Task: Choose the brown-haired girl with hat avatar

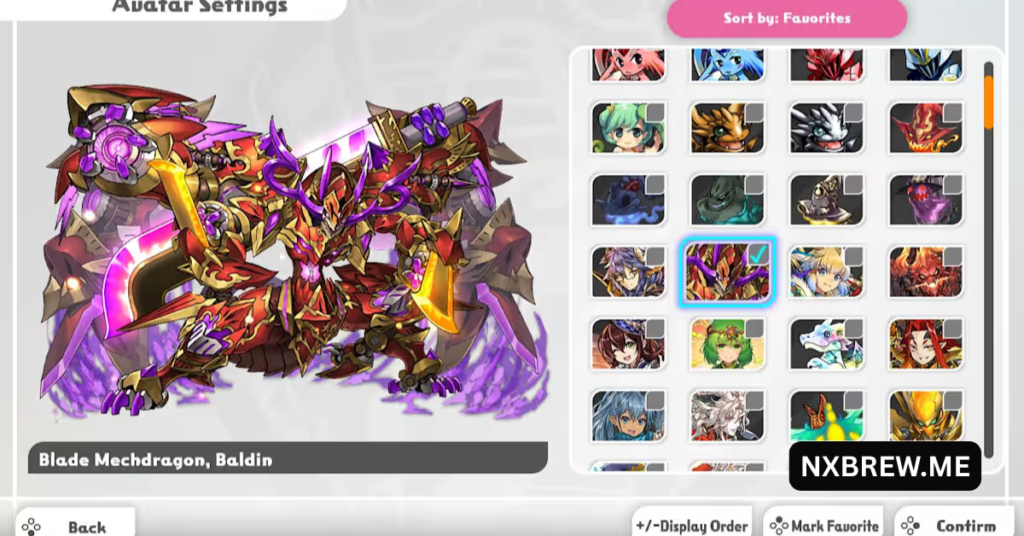Action: 628,344
